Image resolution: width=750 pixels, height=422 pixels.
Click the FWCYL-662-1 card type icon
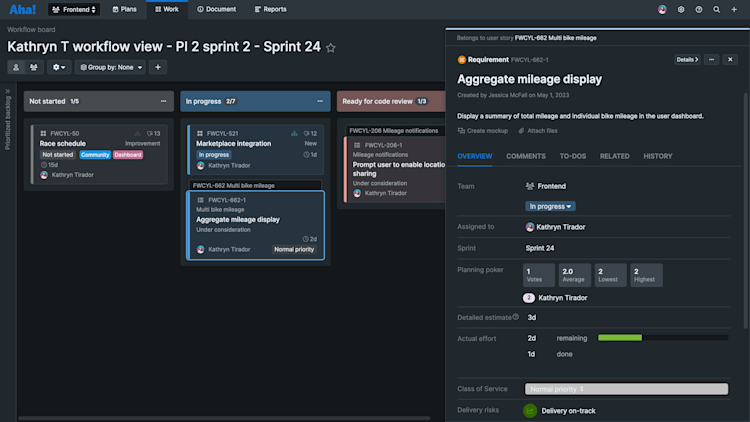[200, 200]
